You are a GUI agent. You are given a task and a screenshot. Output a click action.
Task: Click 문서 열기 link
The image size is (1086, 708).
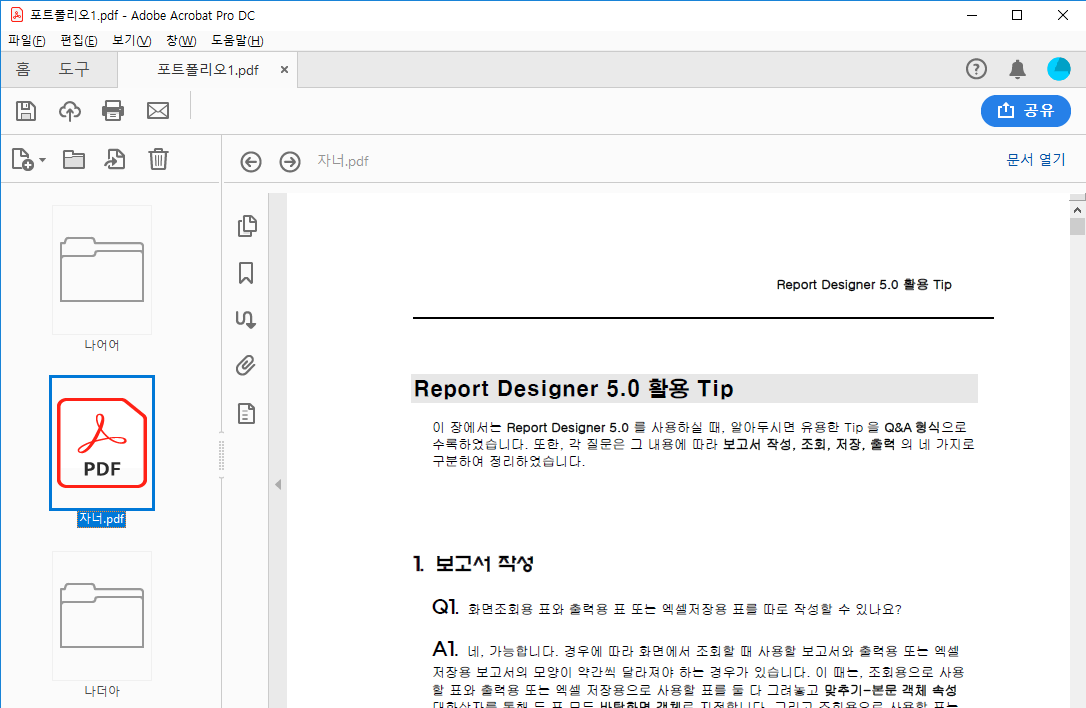pos(1036,160)
